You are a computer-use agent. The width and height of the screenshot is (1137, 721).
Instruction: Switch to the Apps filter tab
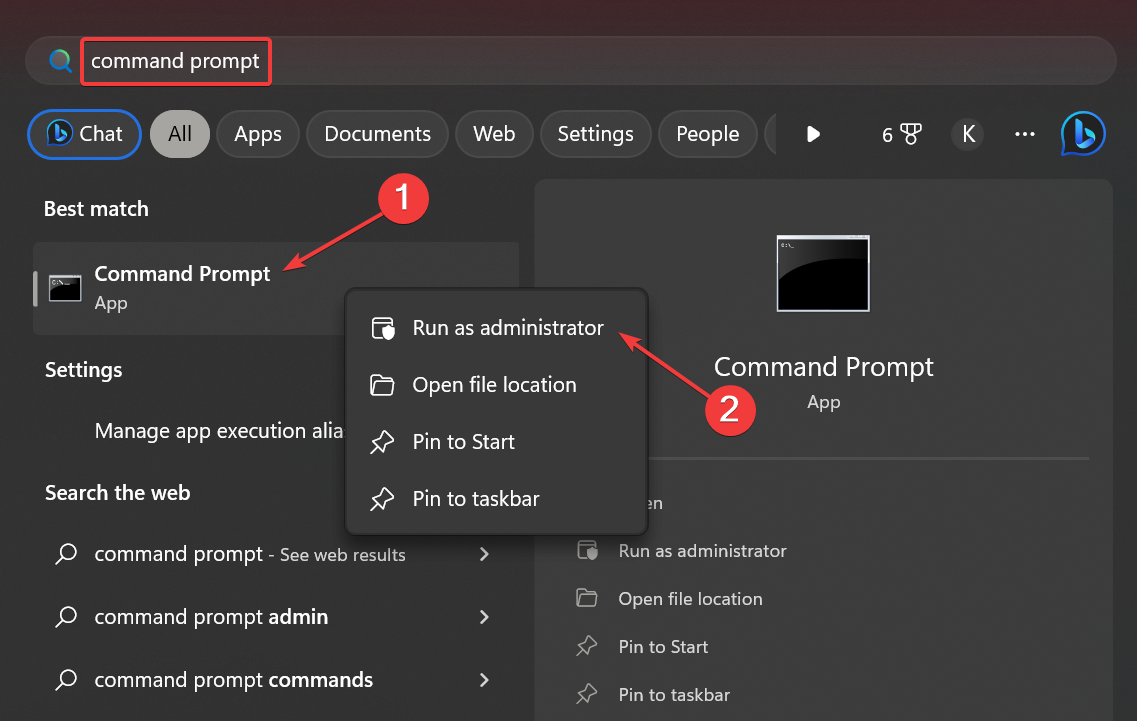click(x=257, y=134)
